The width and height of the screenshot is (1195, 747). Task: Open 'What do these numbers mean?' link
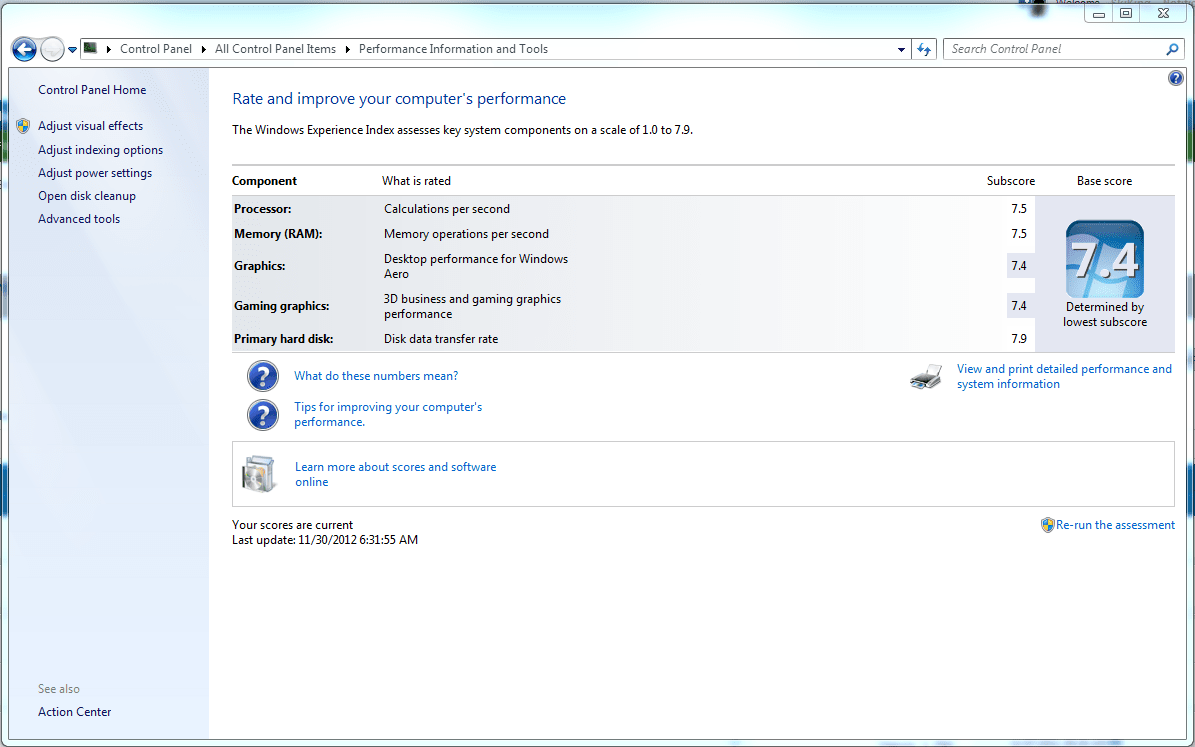(x=376, y=376)
